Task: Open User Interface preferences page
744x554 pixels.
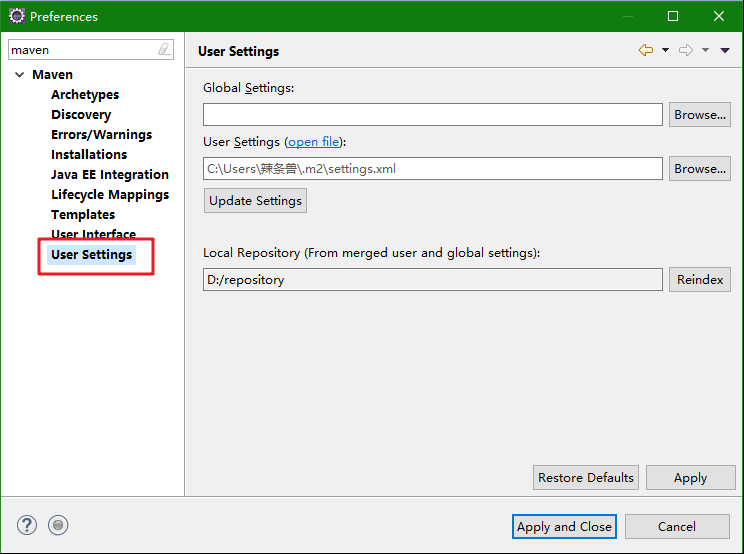Action: (93, 233)
